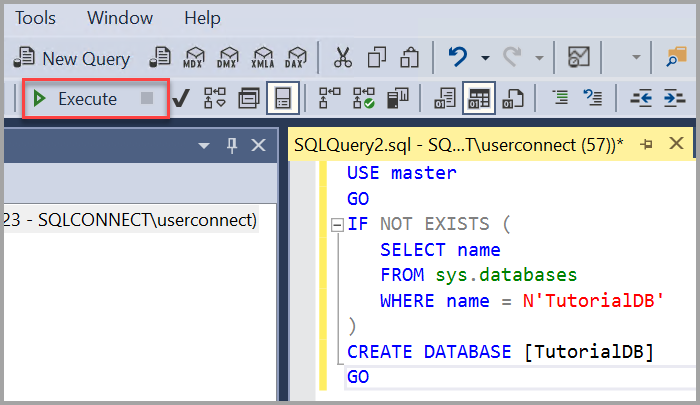Click the XMLA query icon
Screen dimensions: 700x405
coord(263,58)
